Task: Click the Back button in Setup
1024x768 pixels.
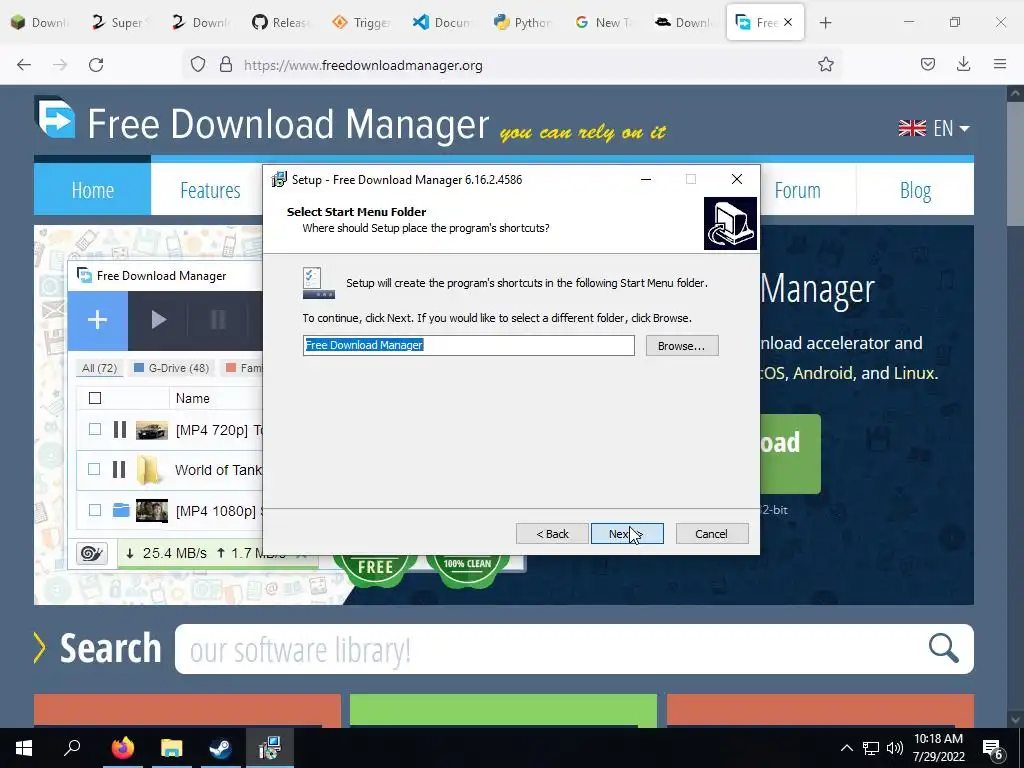Action: pos(552,534)
